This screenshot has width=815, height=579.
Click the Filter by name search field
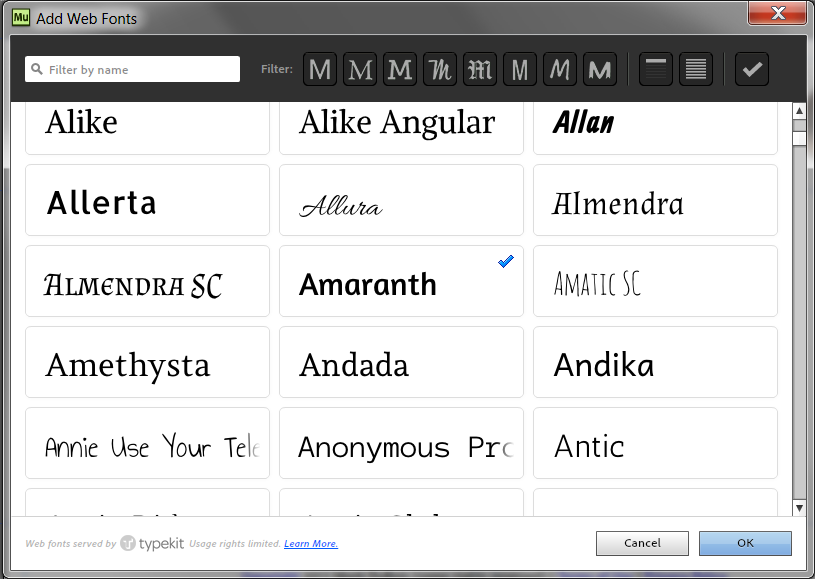tap(133, 69)
